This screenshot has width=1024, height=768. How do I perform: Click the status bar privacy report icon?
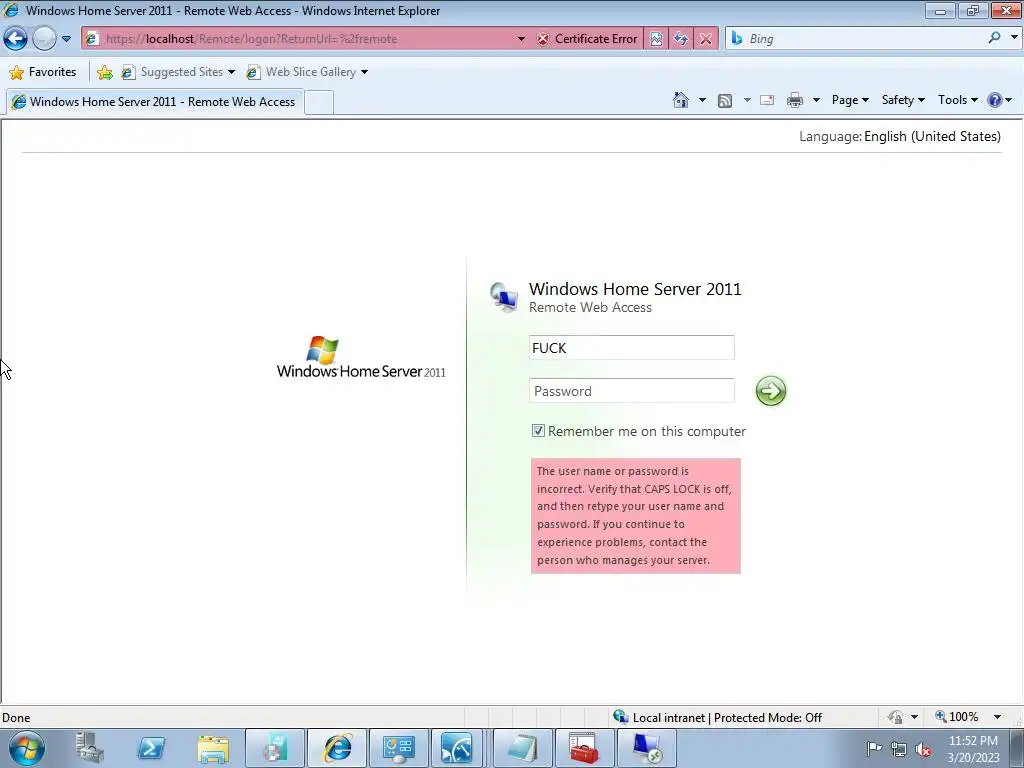[x=895, y=717]
